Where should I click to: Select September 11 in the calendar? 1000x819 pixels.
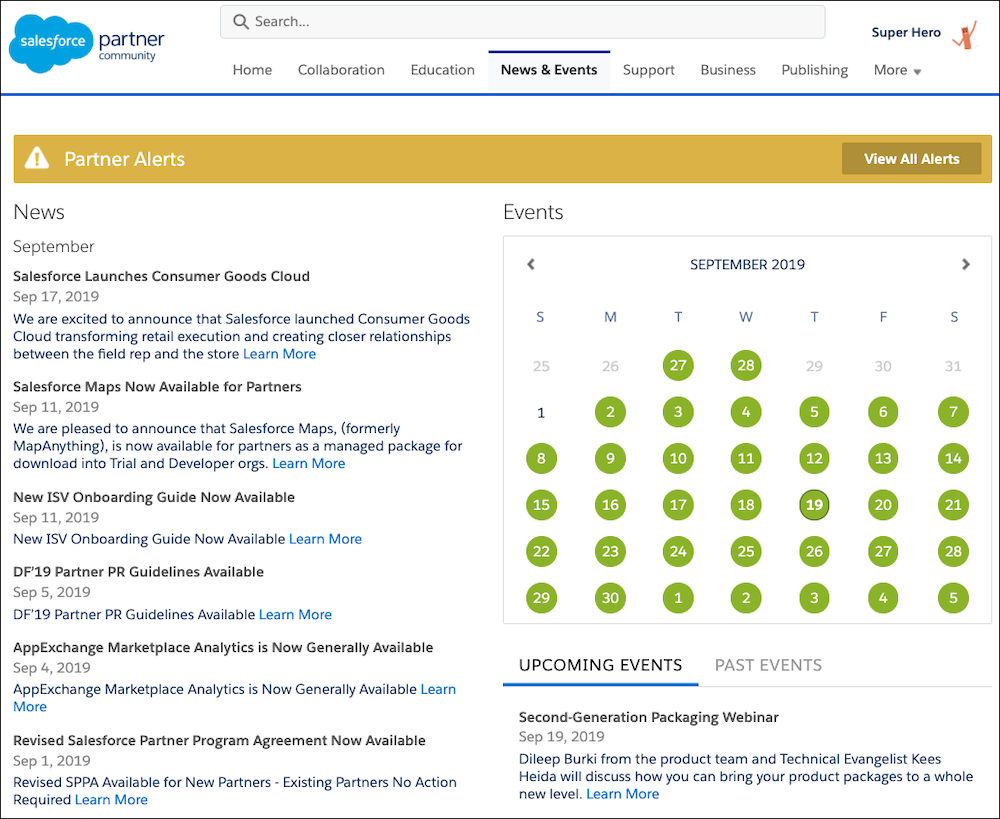(746, 459)
